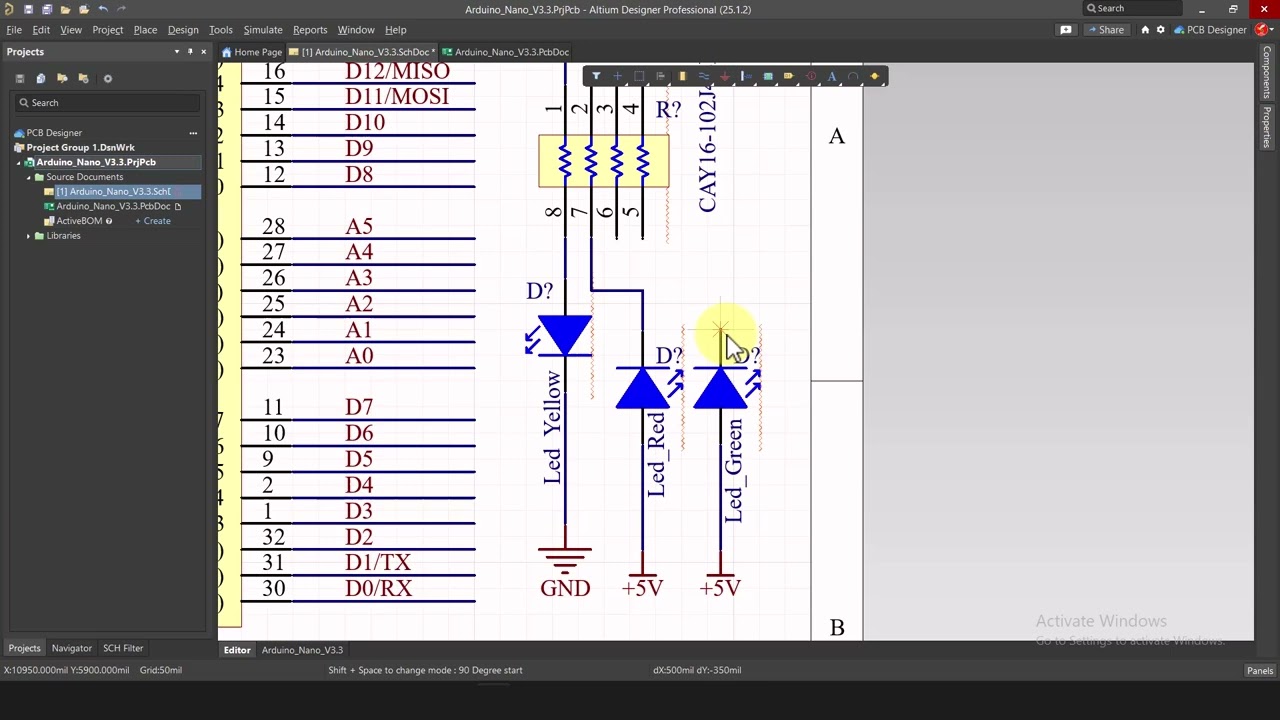Open the Design menu
The height and width of the screenshot is (720, 1280).
[183, 30]
